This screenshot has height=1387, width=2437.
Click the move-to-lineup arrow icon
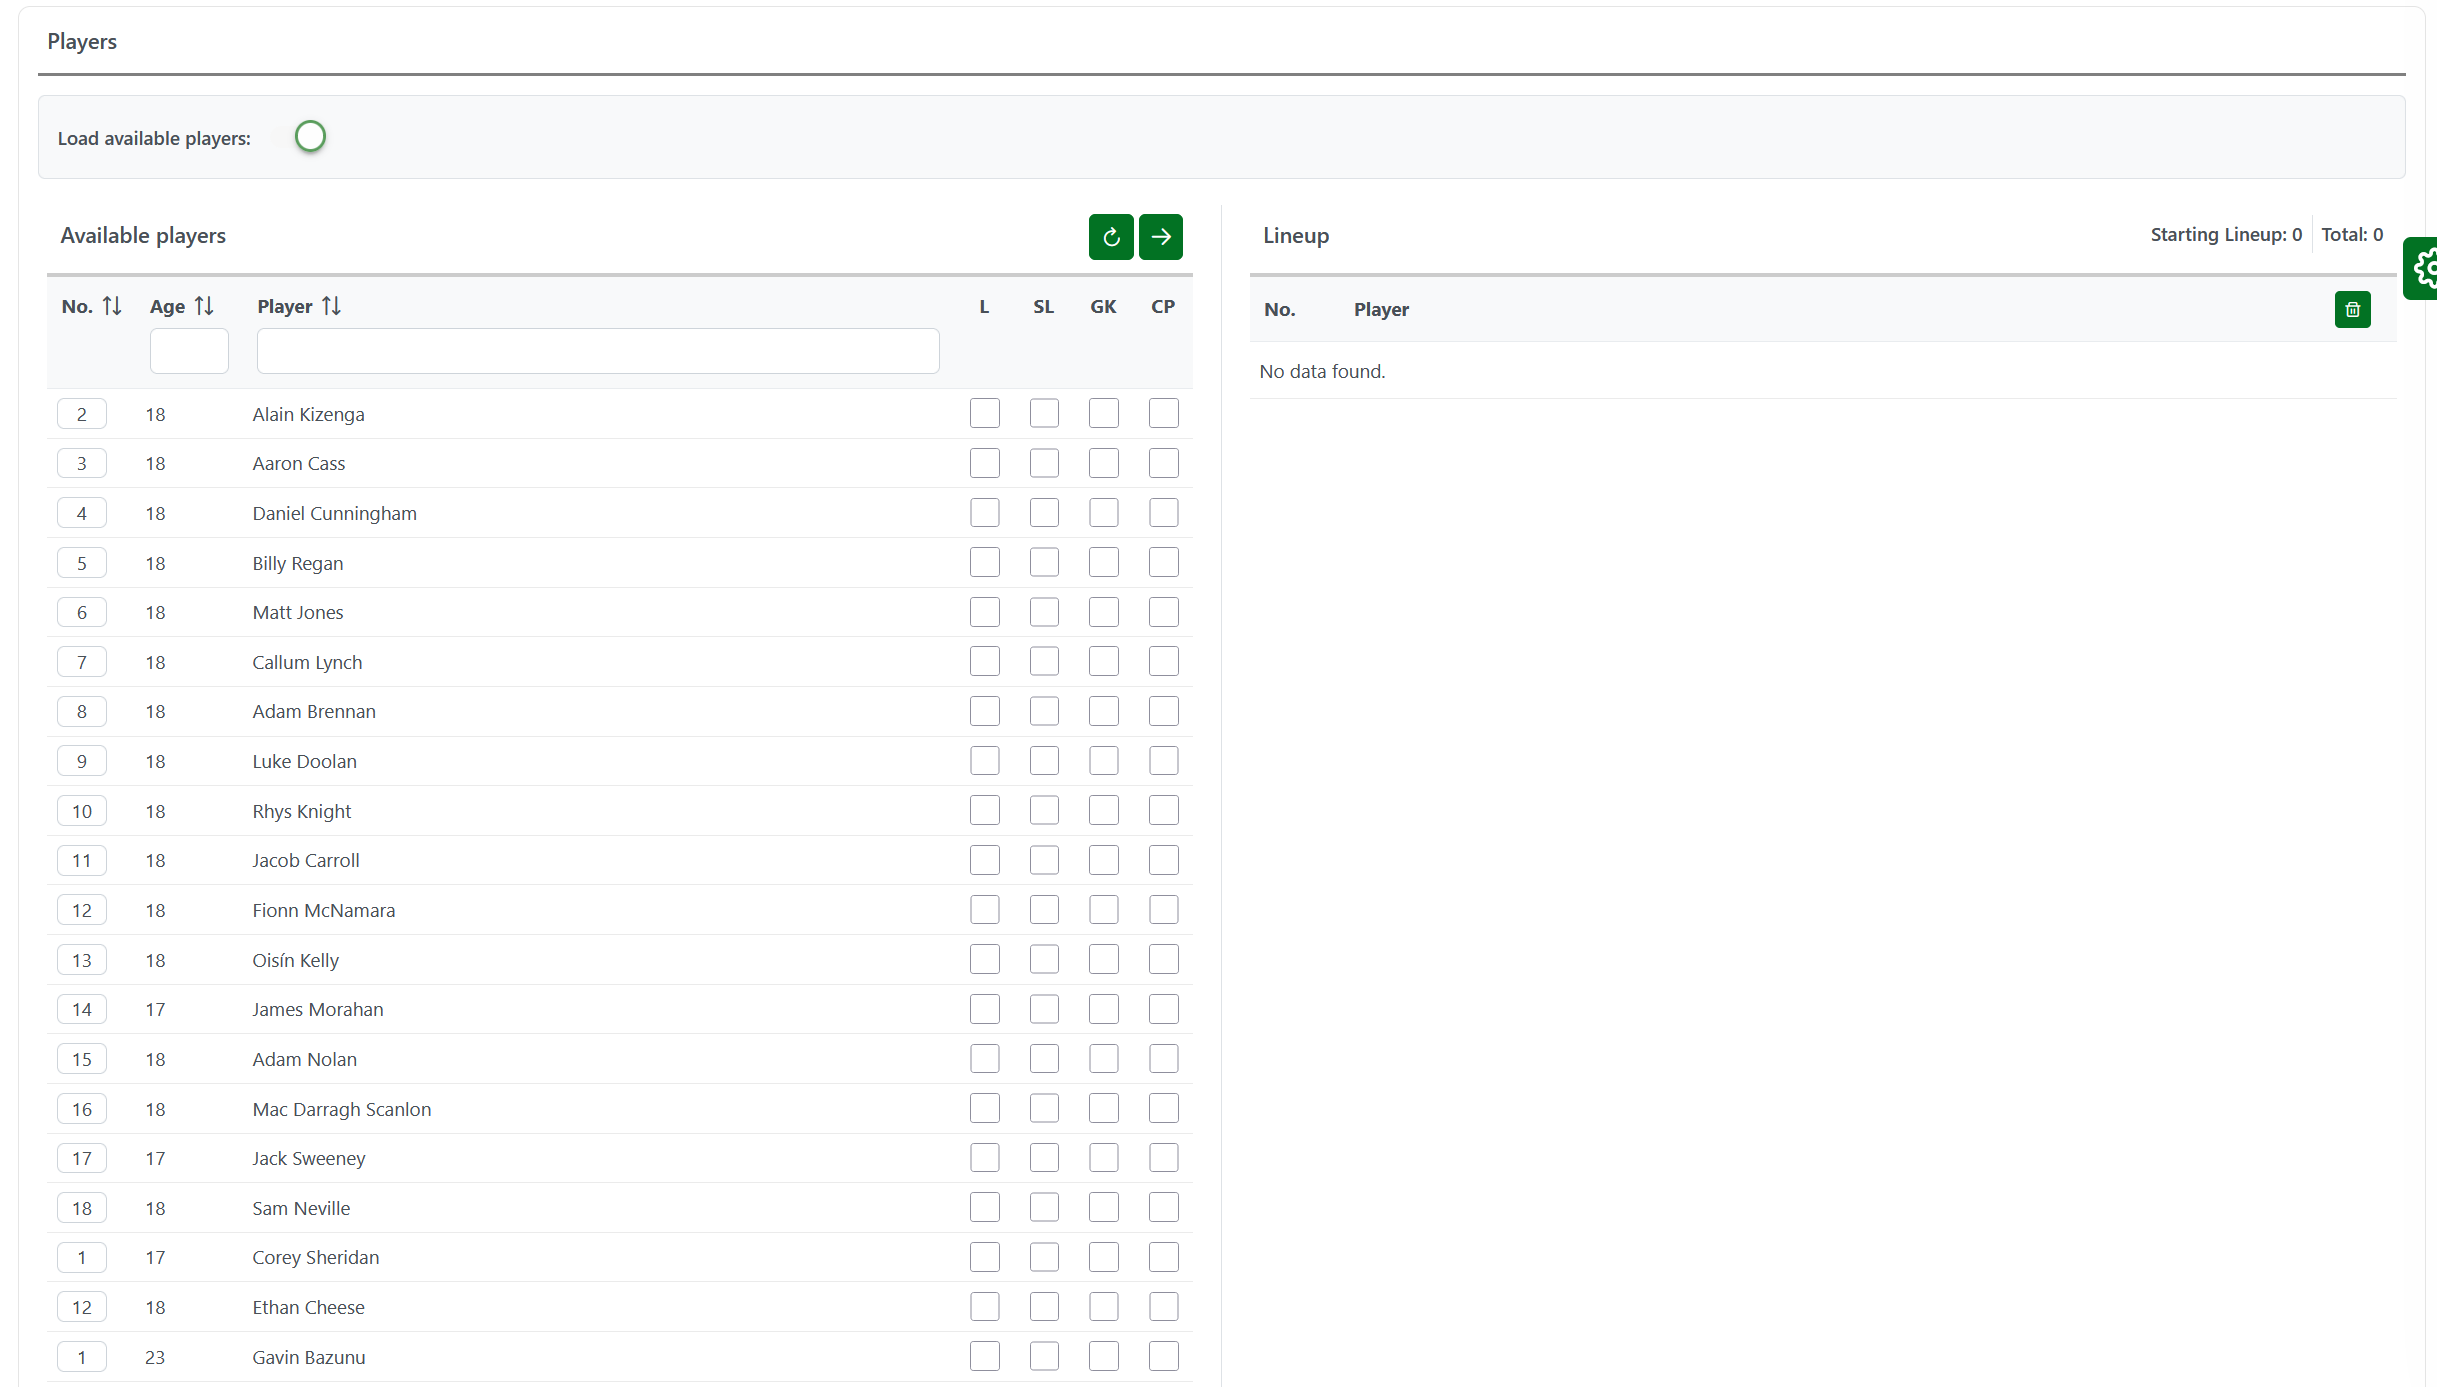pos(1160,237)
